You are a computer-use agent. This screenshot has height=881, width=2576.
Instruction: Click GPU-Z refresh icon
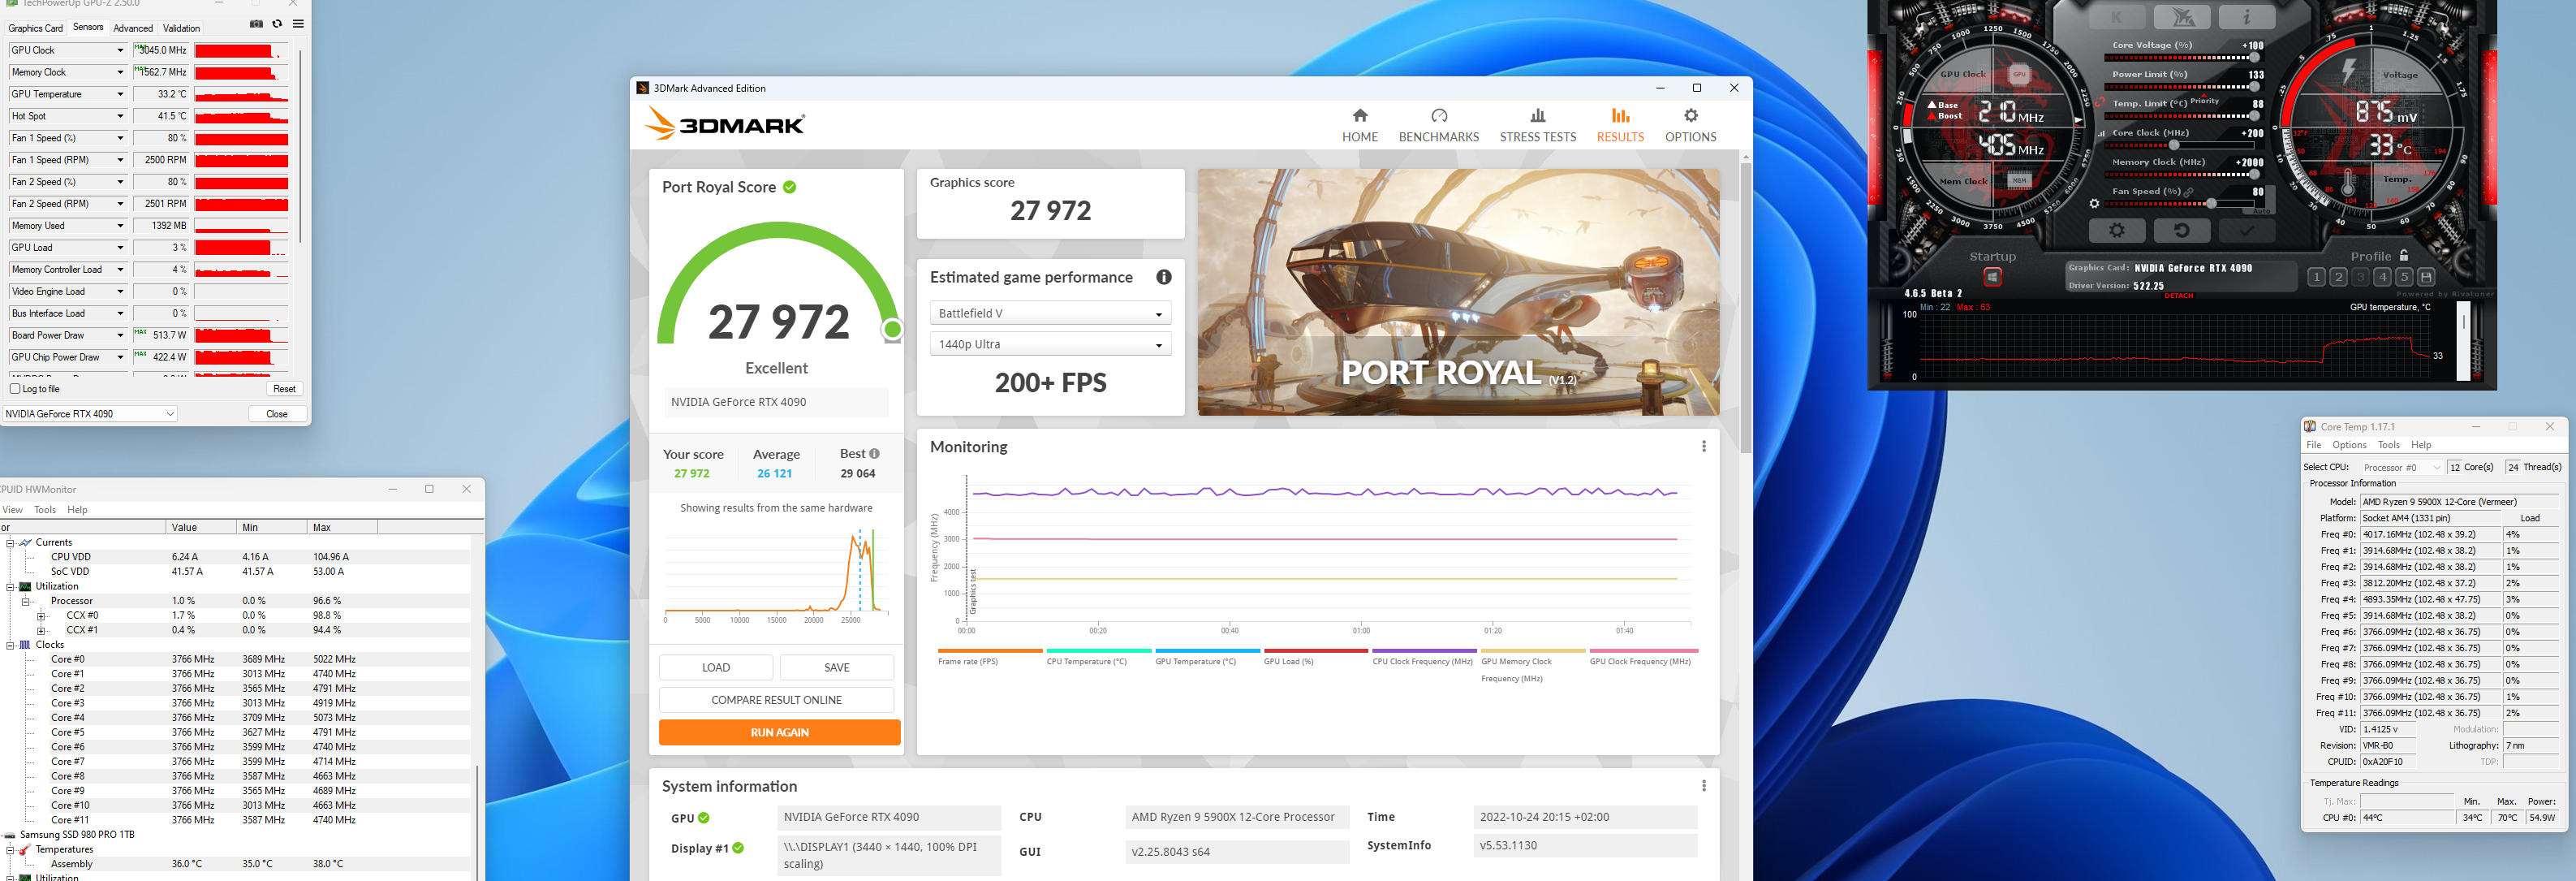277,23
